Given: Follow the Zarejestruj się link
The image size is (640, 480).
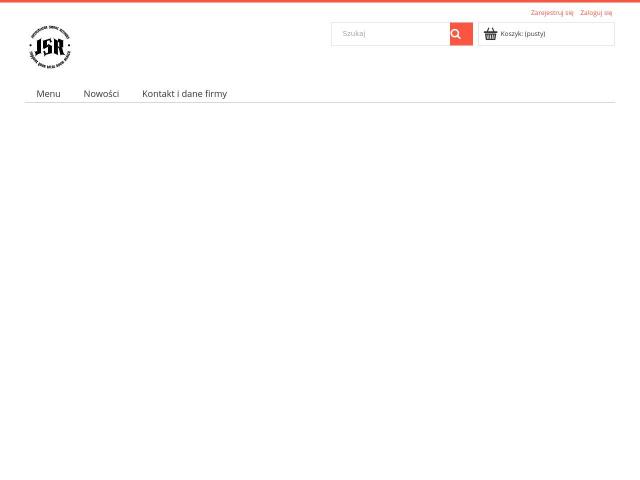Looking at the screenshot, I should pos(552,13).
